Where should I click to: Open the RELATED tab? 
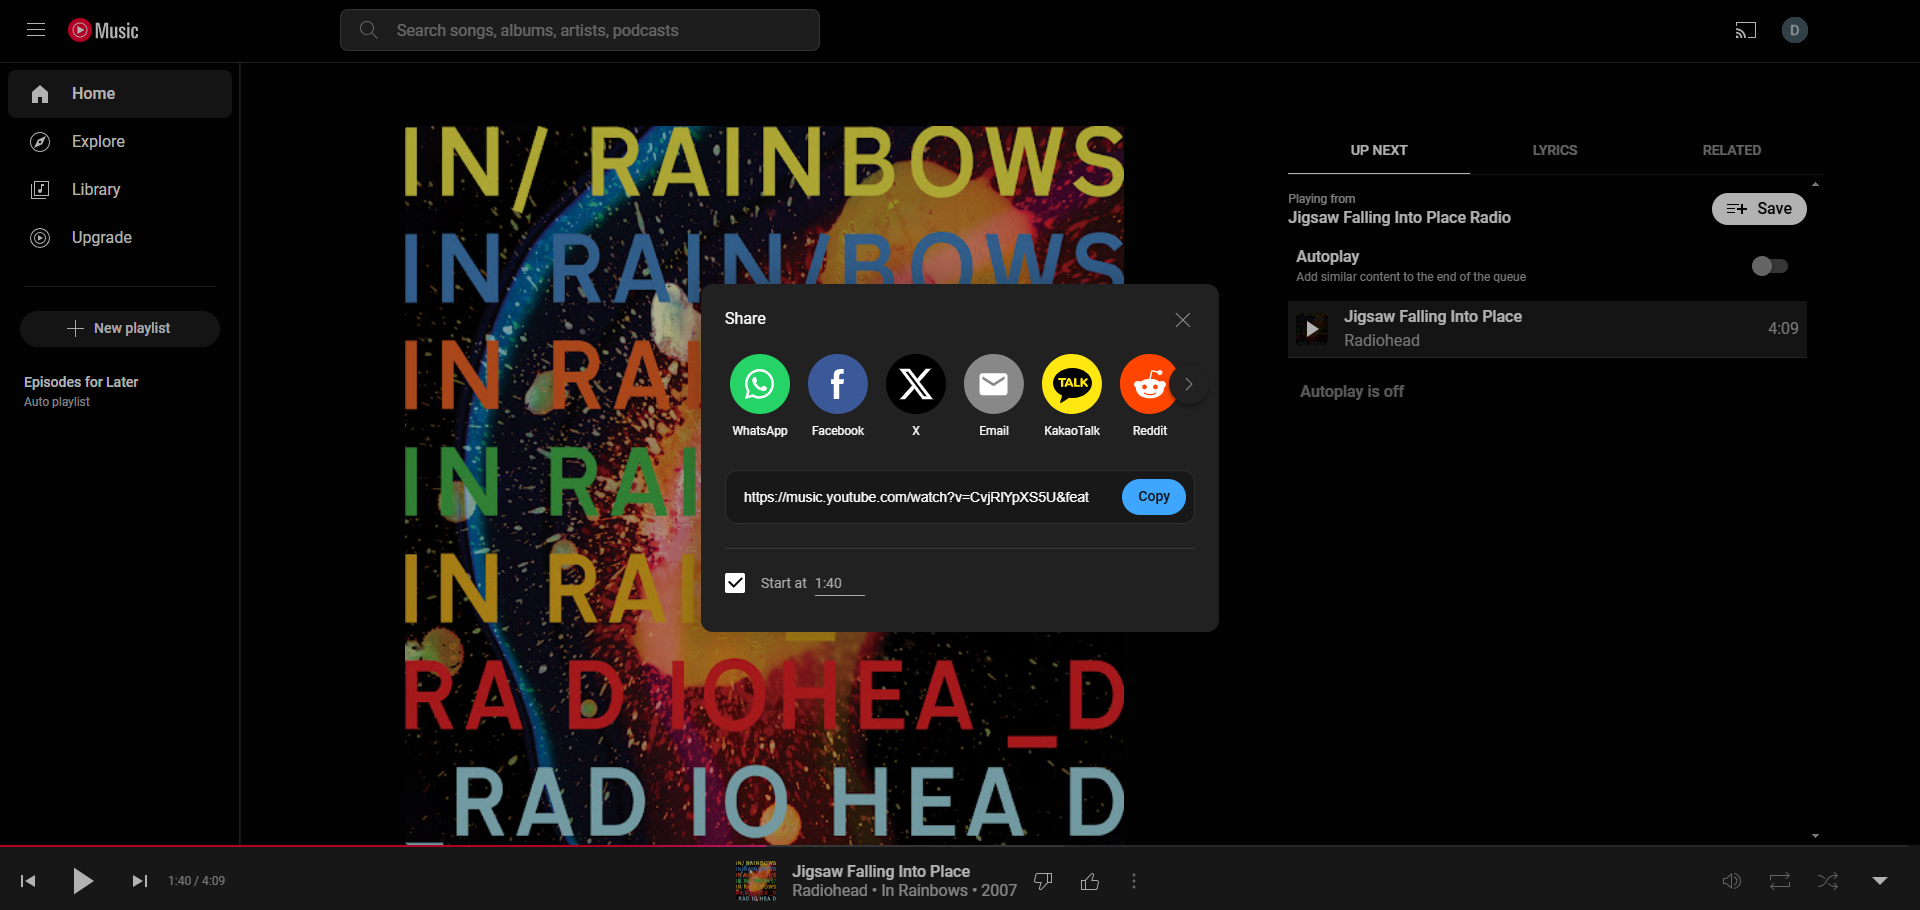tap(1732, 150)
